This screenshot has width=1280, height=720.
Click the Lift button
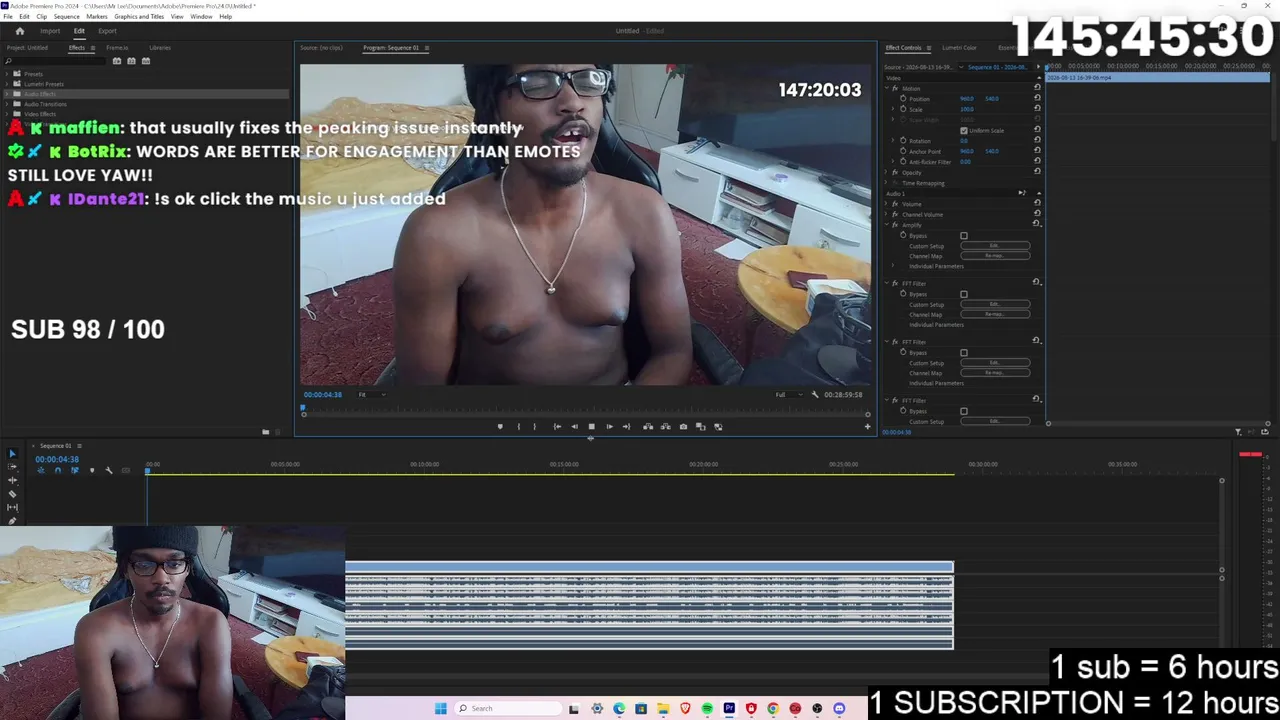pos(648,427)
